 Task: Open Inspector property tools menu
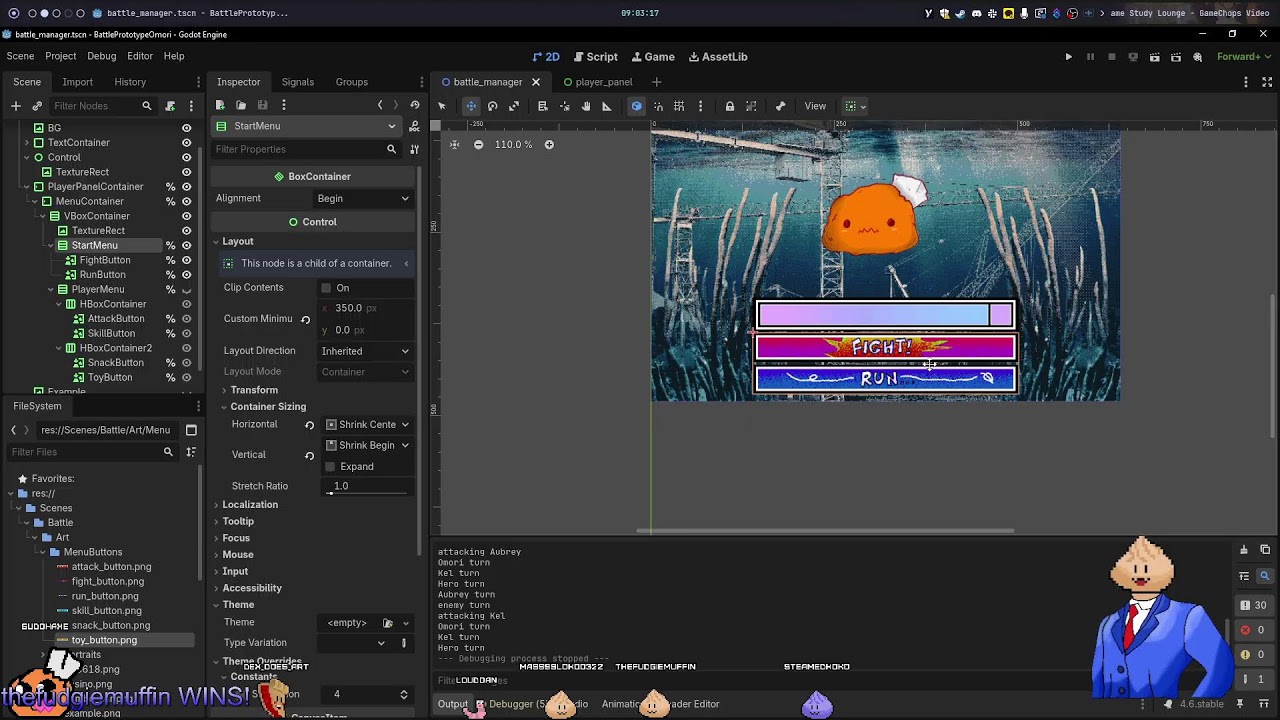tap(414, 149)
